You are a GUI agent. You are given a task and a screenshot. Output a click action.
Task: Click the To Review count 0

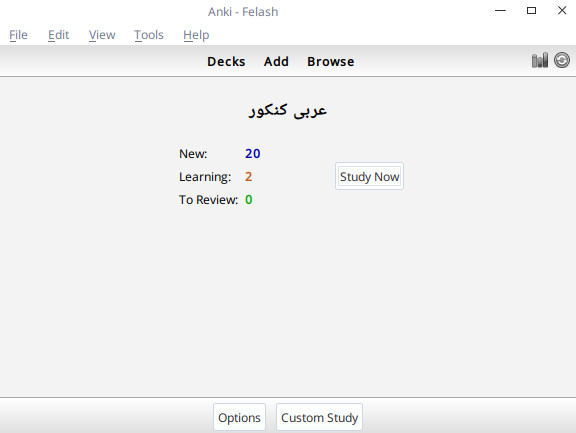coord(249,200)
